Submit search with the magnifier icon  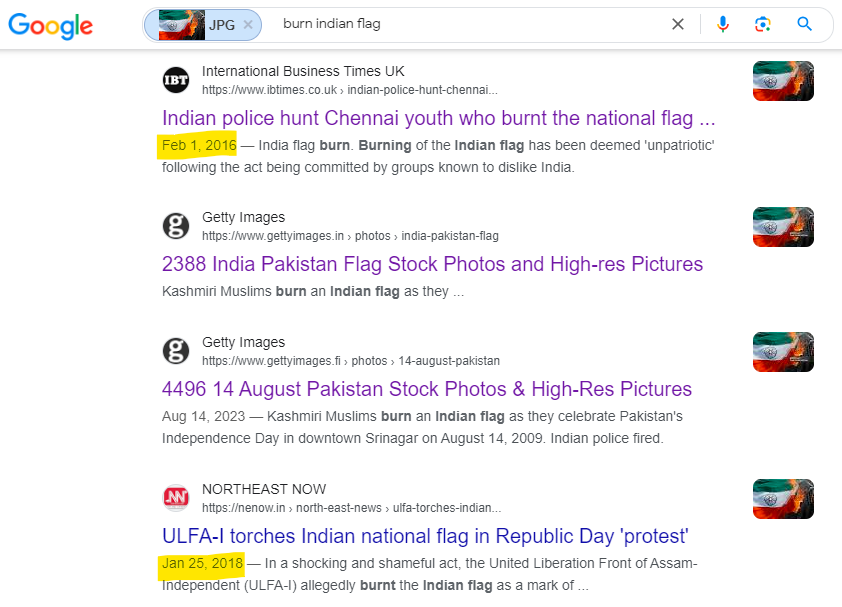(x=804, y=24)
